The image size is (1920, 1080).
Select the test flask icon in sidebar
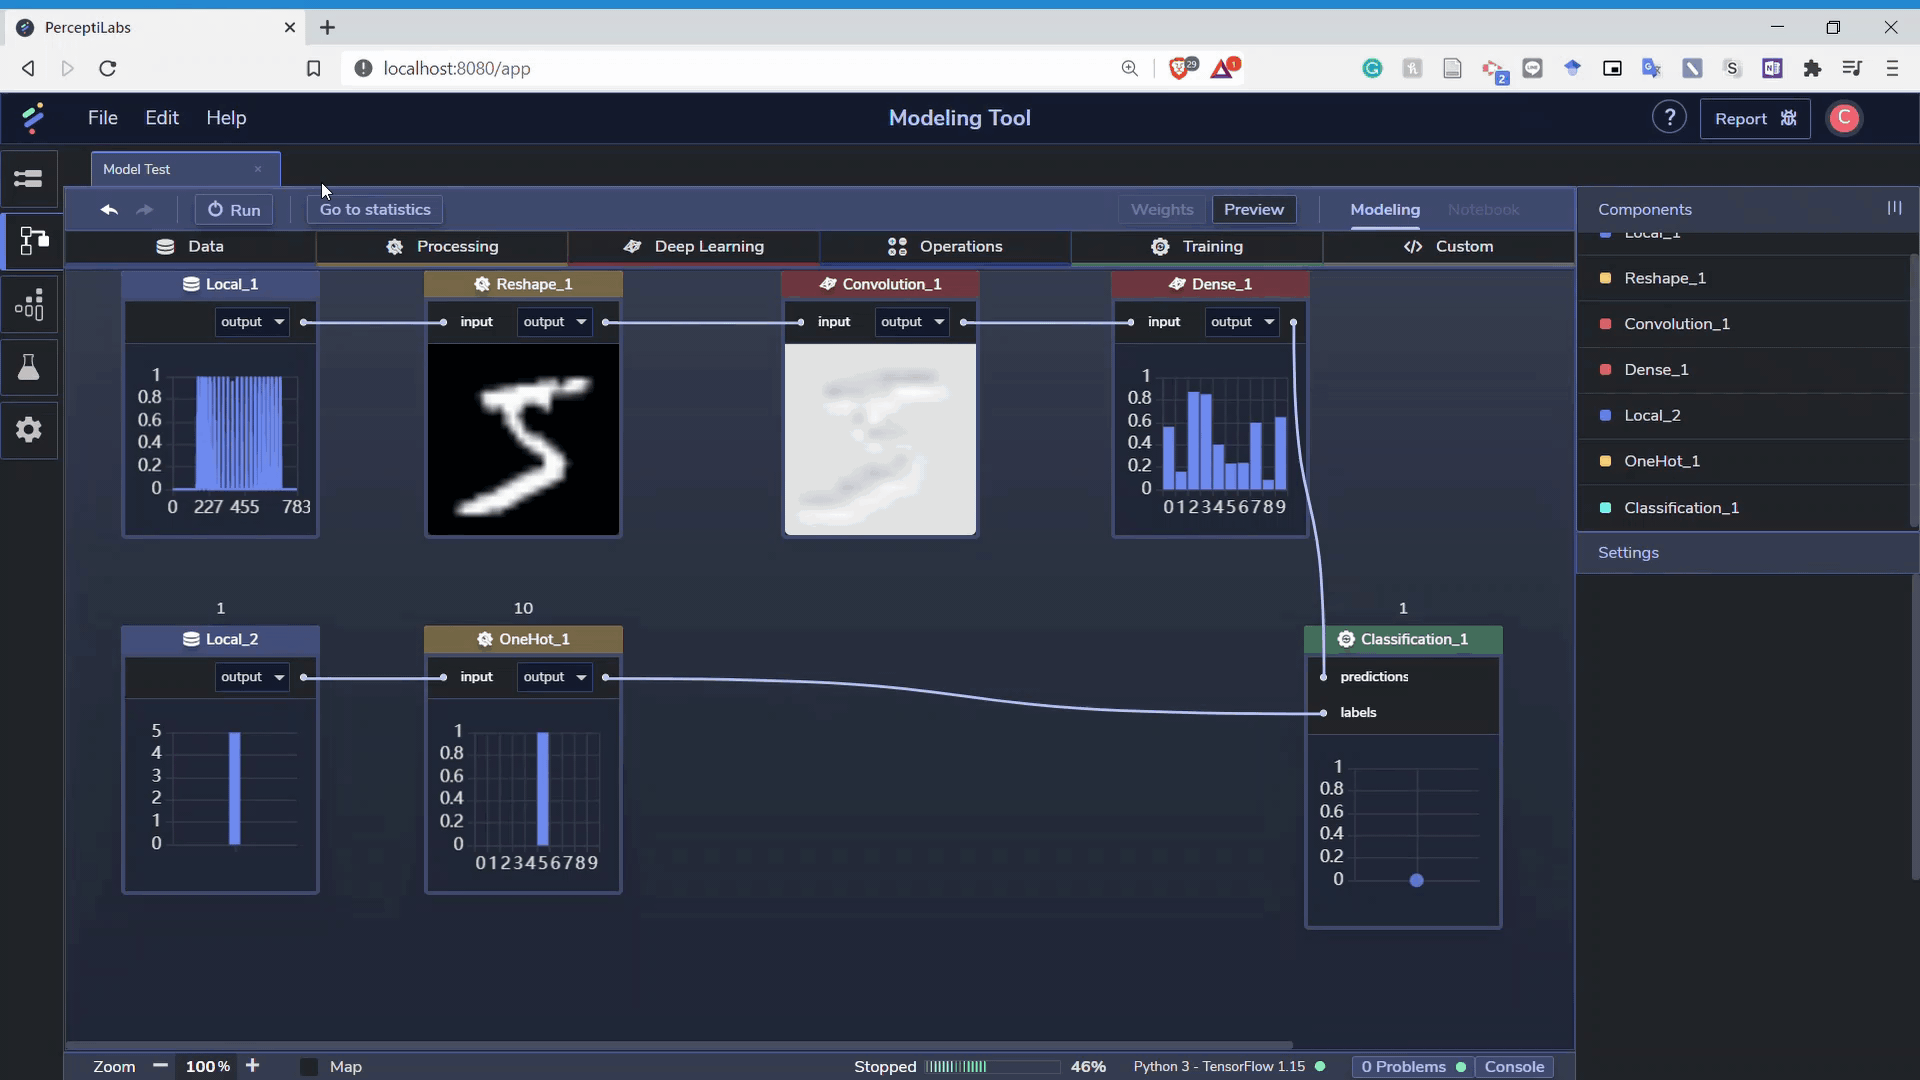pos(29,367)
